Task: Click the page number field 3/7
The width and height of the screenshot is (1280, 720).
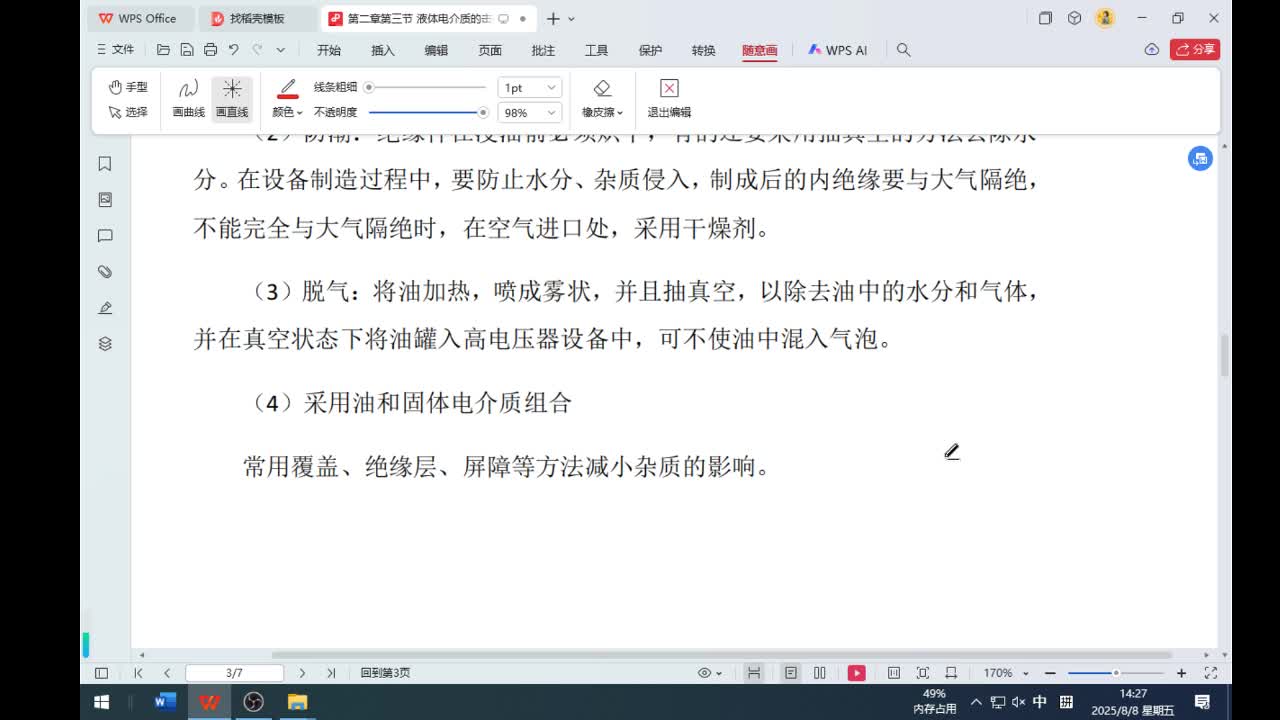Action: click(x=235, y=673)
